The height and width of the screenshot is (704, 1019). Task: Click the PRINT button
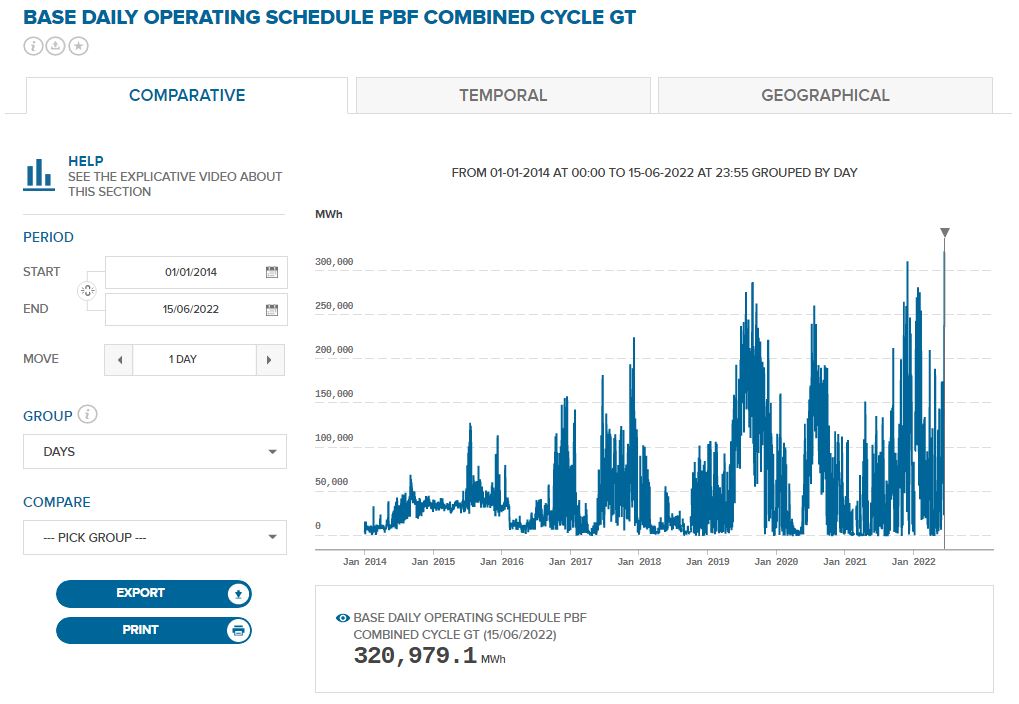pos(153,631)
